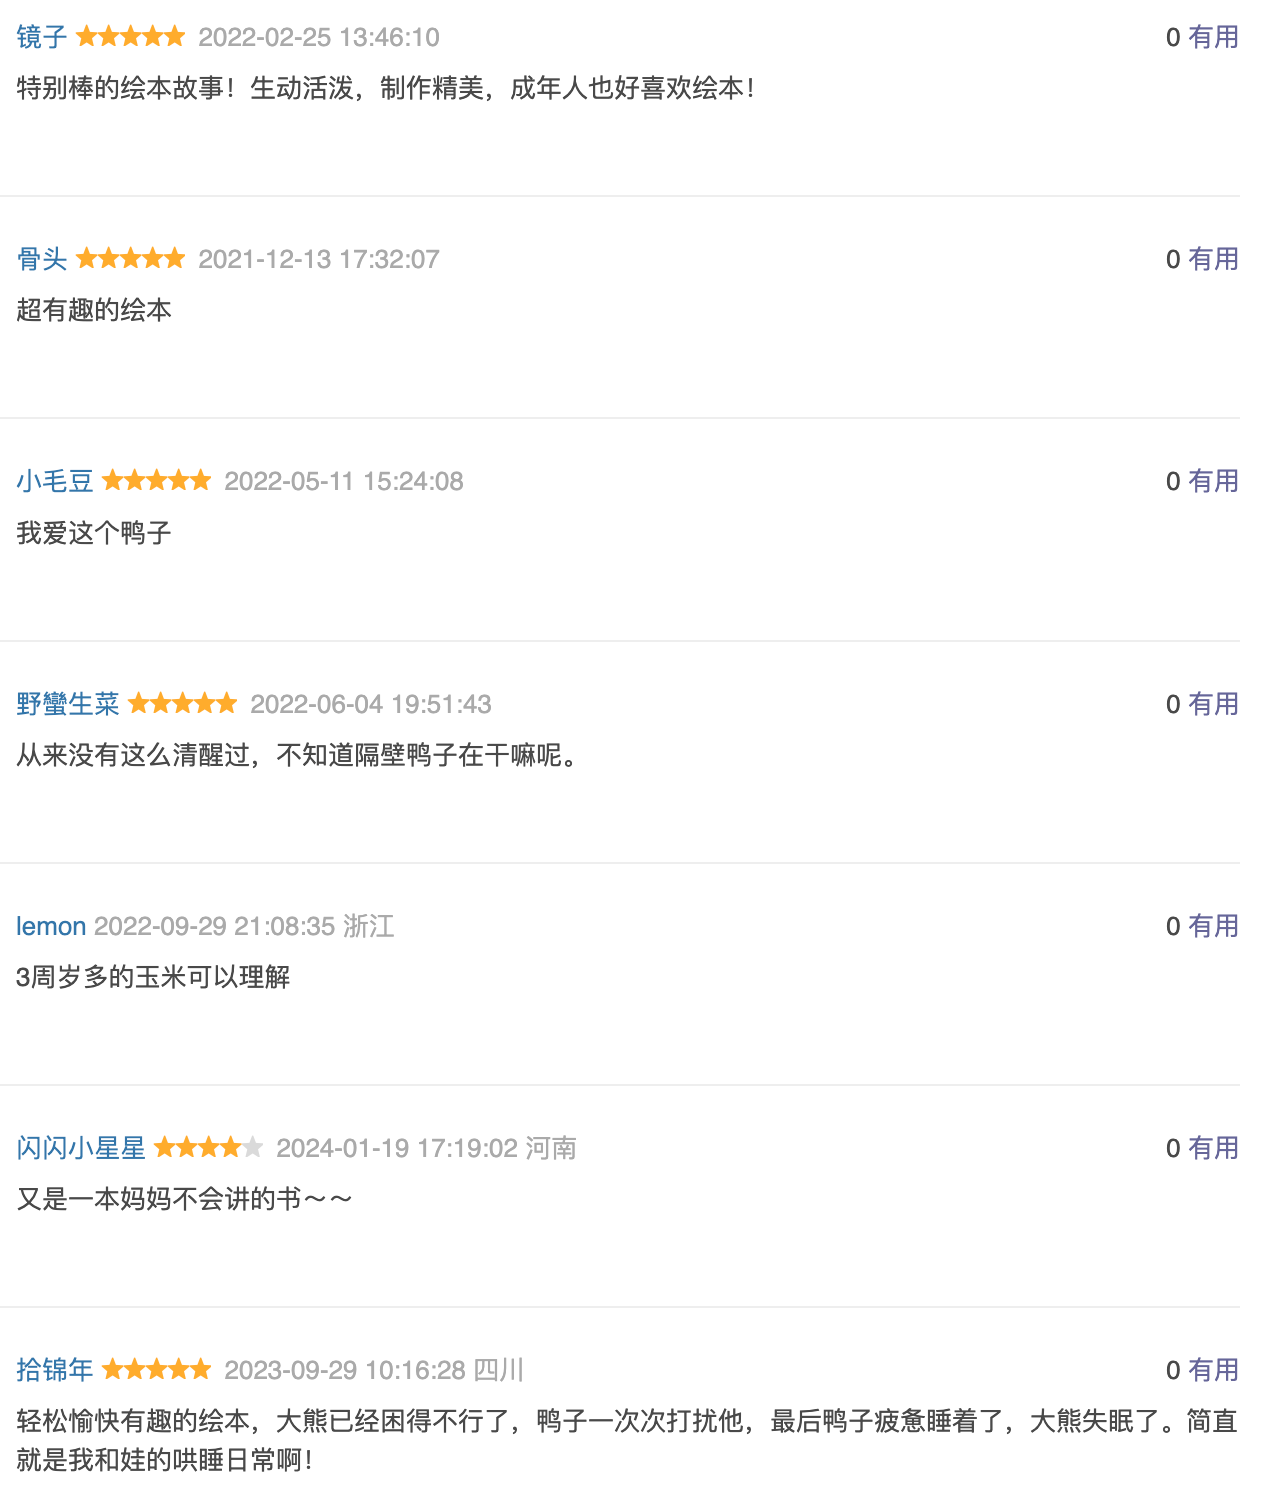Open reviewer 拾锦年's profile
1282x1498 pixels.
pyautogui.click(x=55, y=1370)
